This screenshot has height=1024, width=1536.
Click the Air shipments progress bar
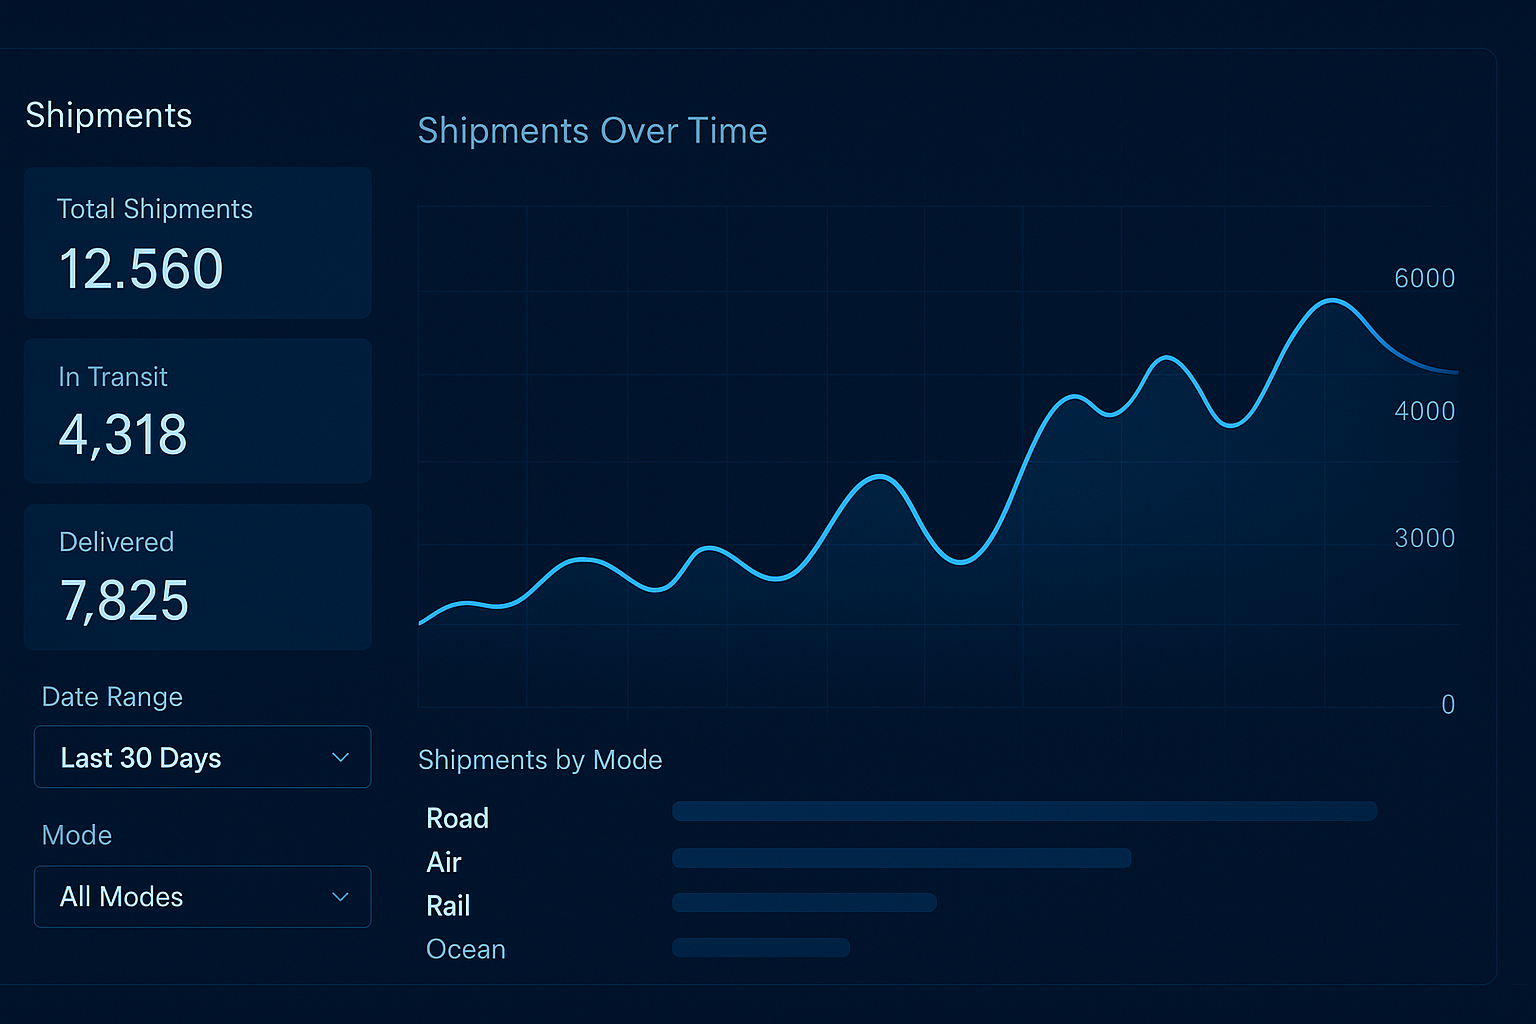[901, 858]
